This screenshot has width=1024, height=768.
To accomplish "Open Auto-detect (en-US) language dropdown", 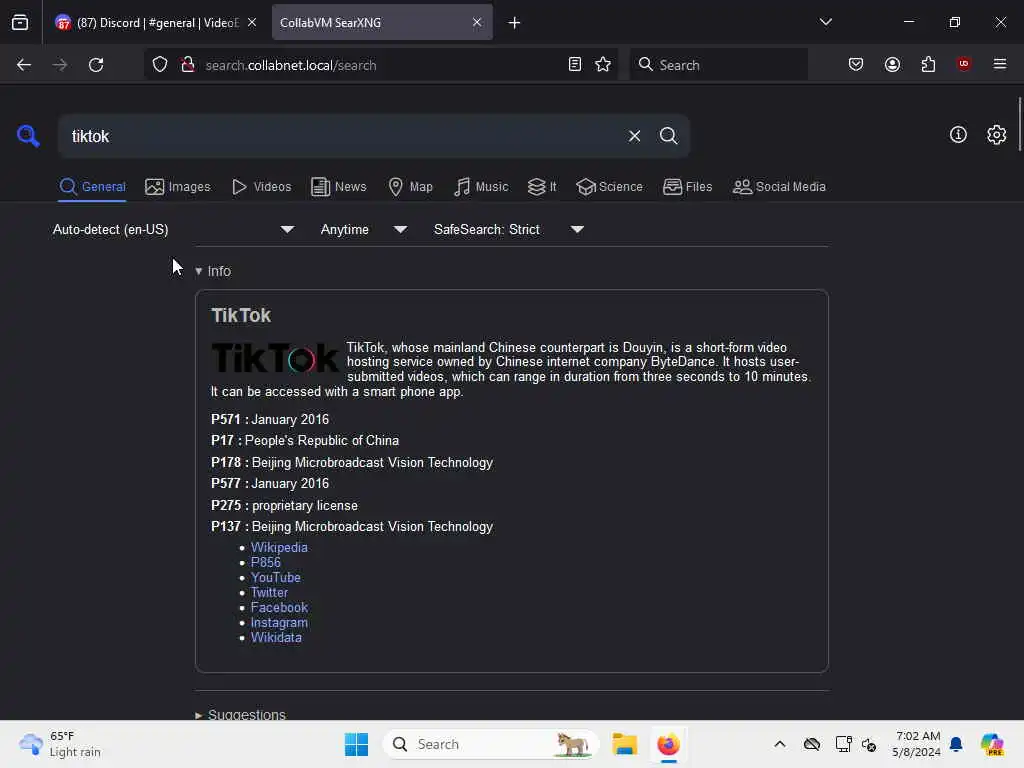I will pos(173,229).
